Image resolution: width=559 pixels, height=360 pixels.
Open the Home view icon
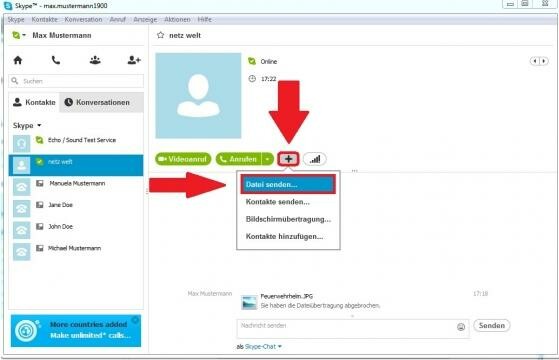[18, 60]
